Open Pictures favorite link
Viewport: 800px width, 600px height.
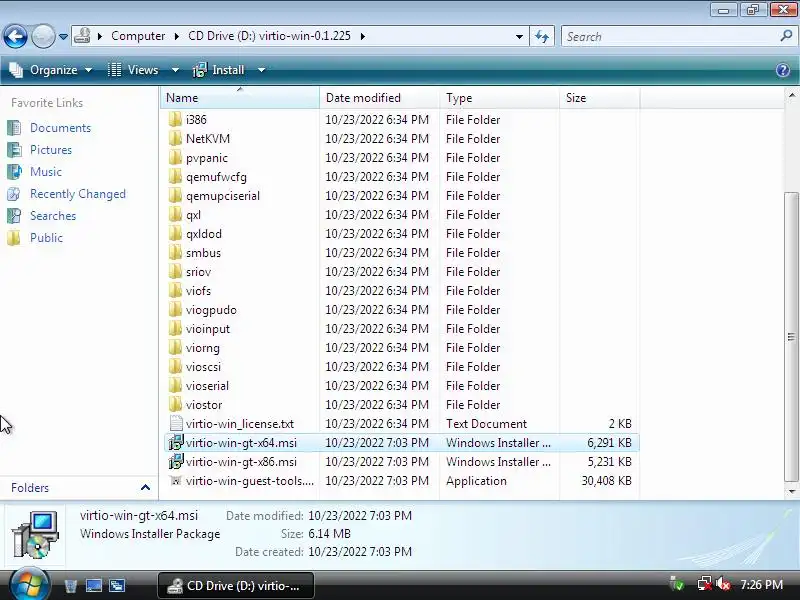pyautogui.click(x=51, y=149)
